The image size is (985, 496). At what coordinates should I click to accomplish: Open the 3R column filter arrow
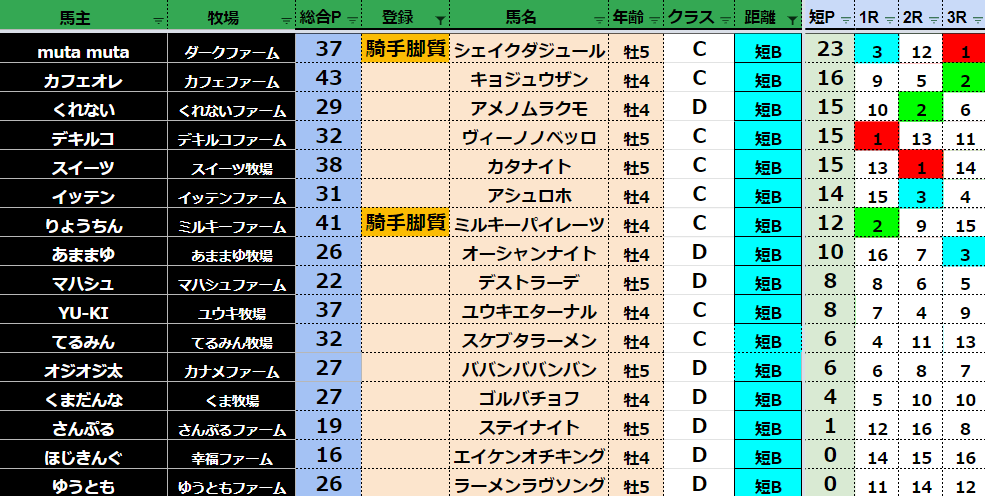tap(977, 19)
